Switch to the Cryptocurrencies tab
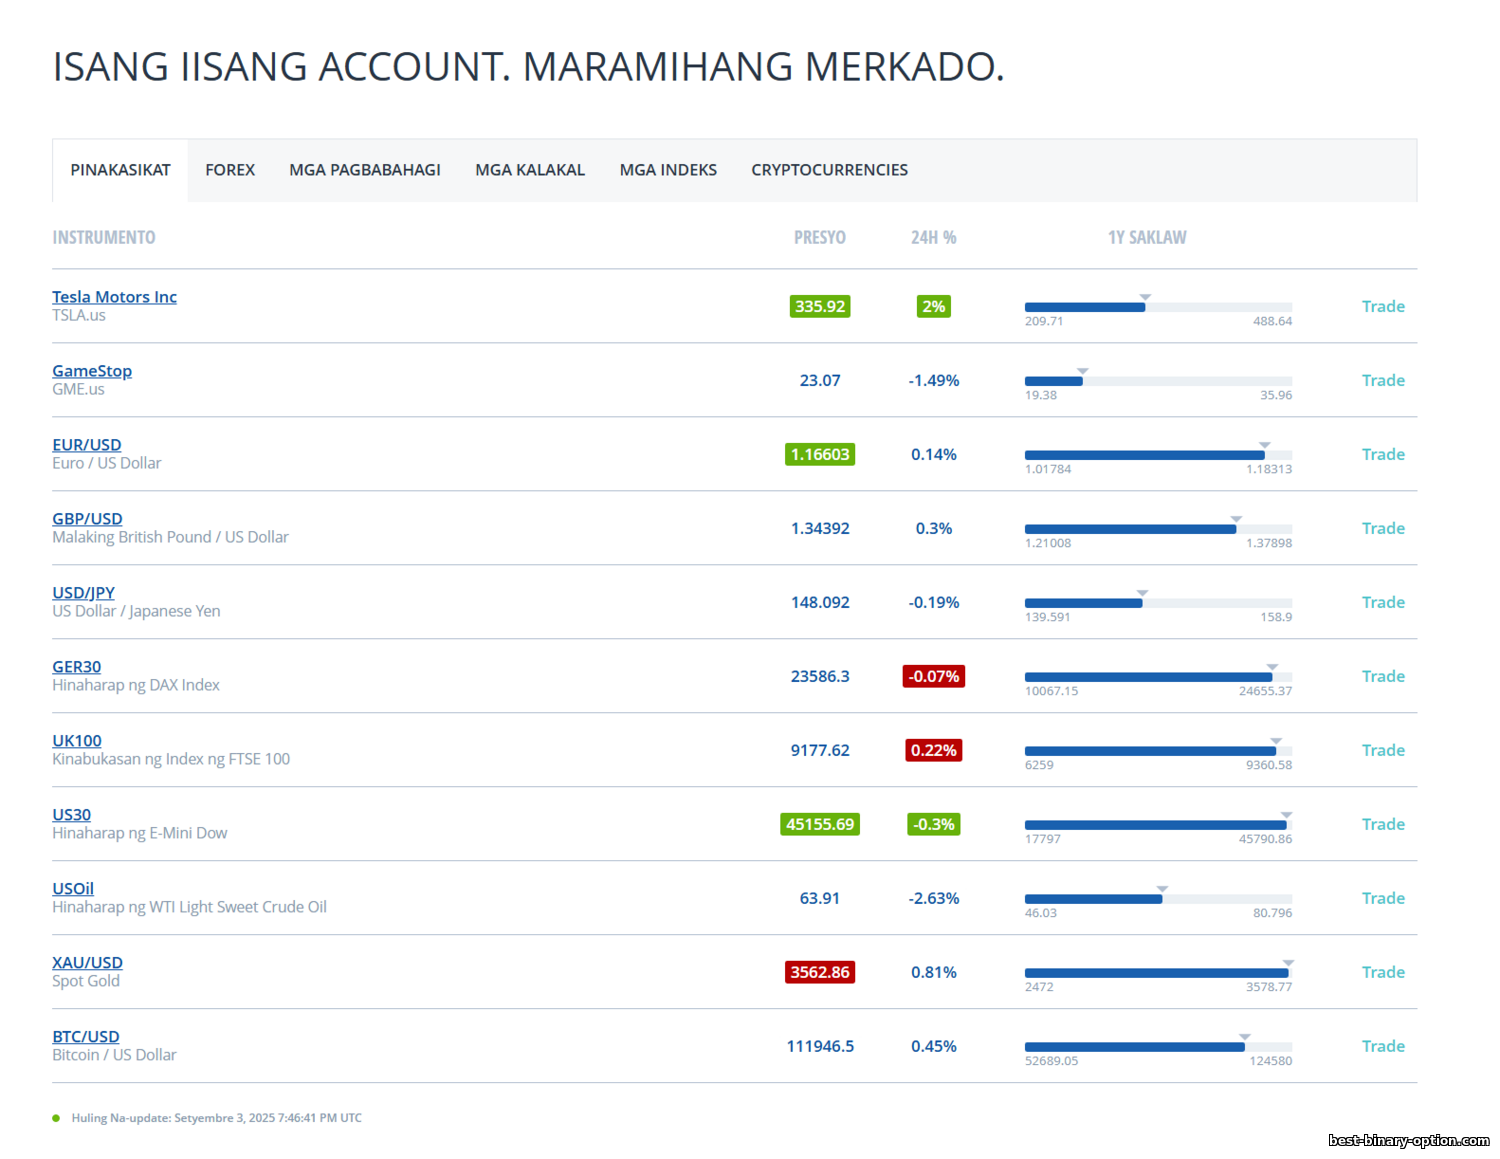 tap(829, 170)
